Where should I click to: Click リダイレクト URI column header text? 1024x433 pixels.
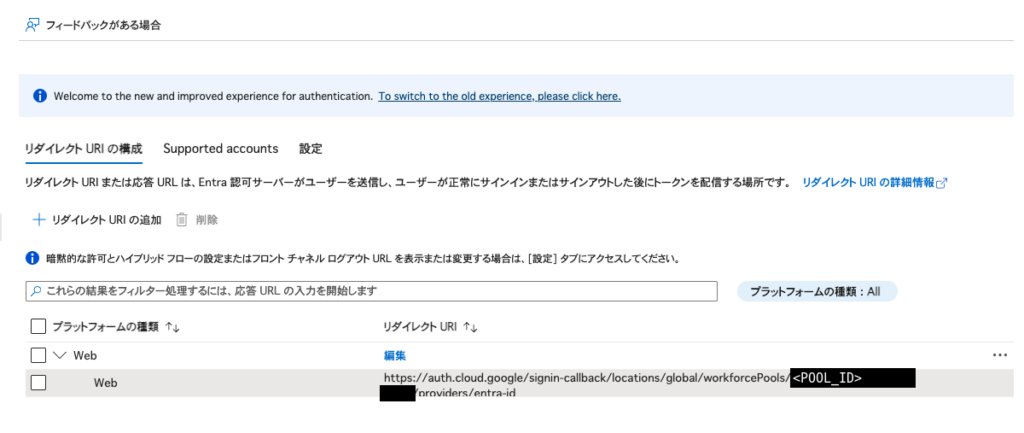pos(420,327)
